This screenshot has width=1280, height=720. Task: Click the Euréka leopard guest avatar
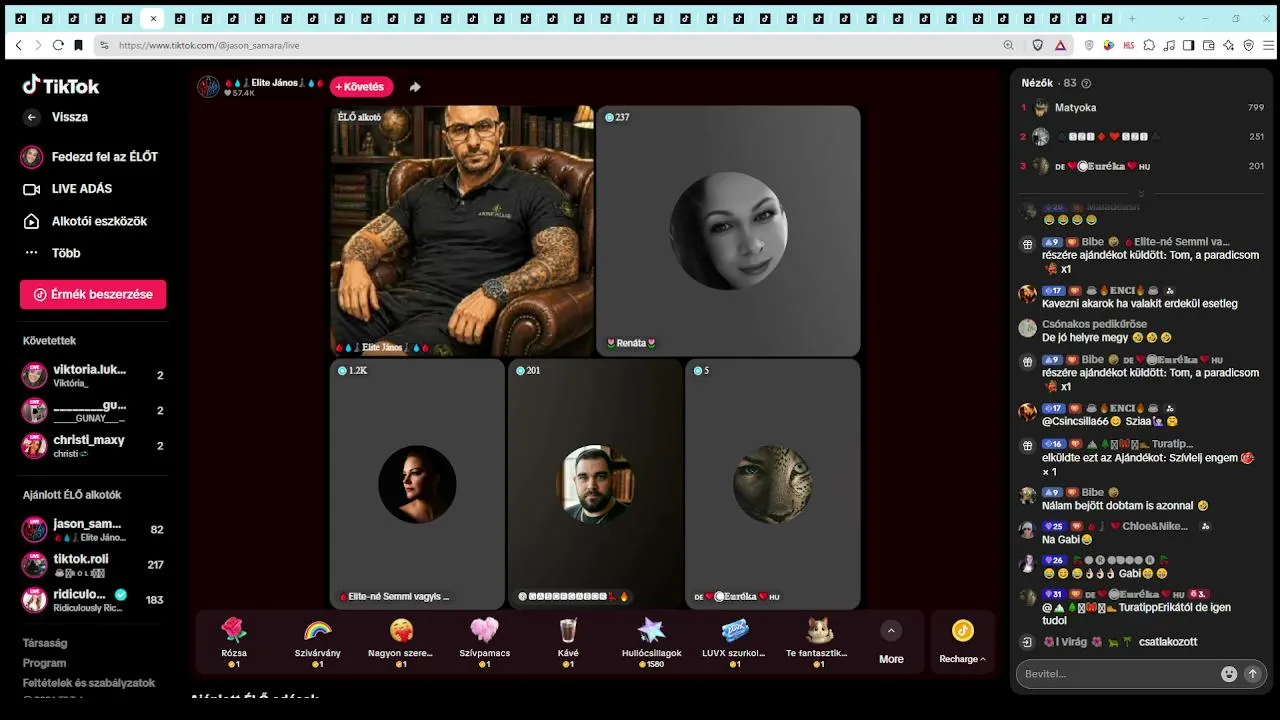pos(772,484)
